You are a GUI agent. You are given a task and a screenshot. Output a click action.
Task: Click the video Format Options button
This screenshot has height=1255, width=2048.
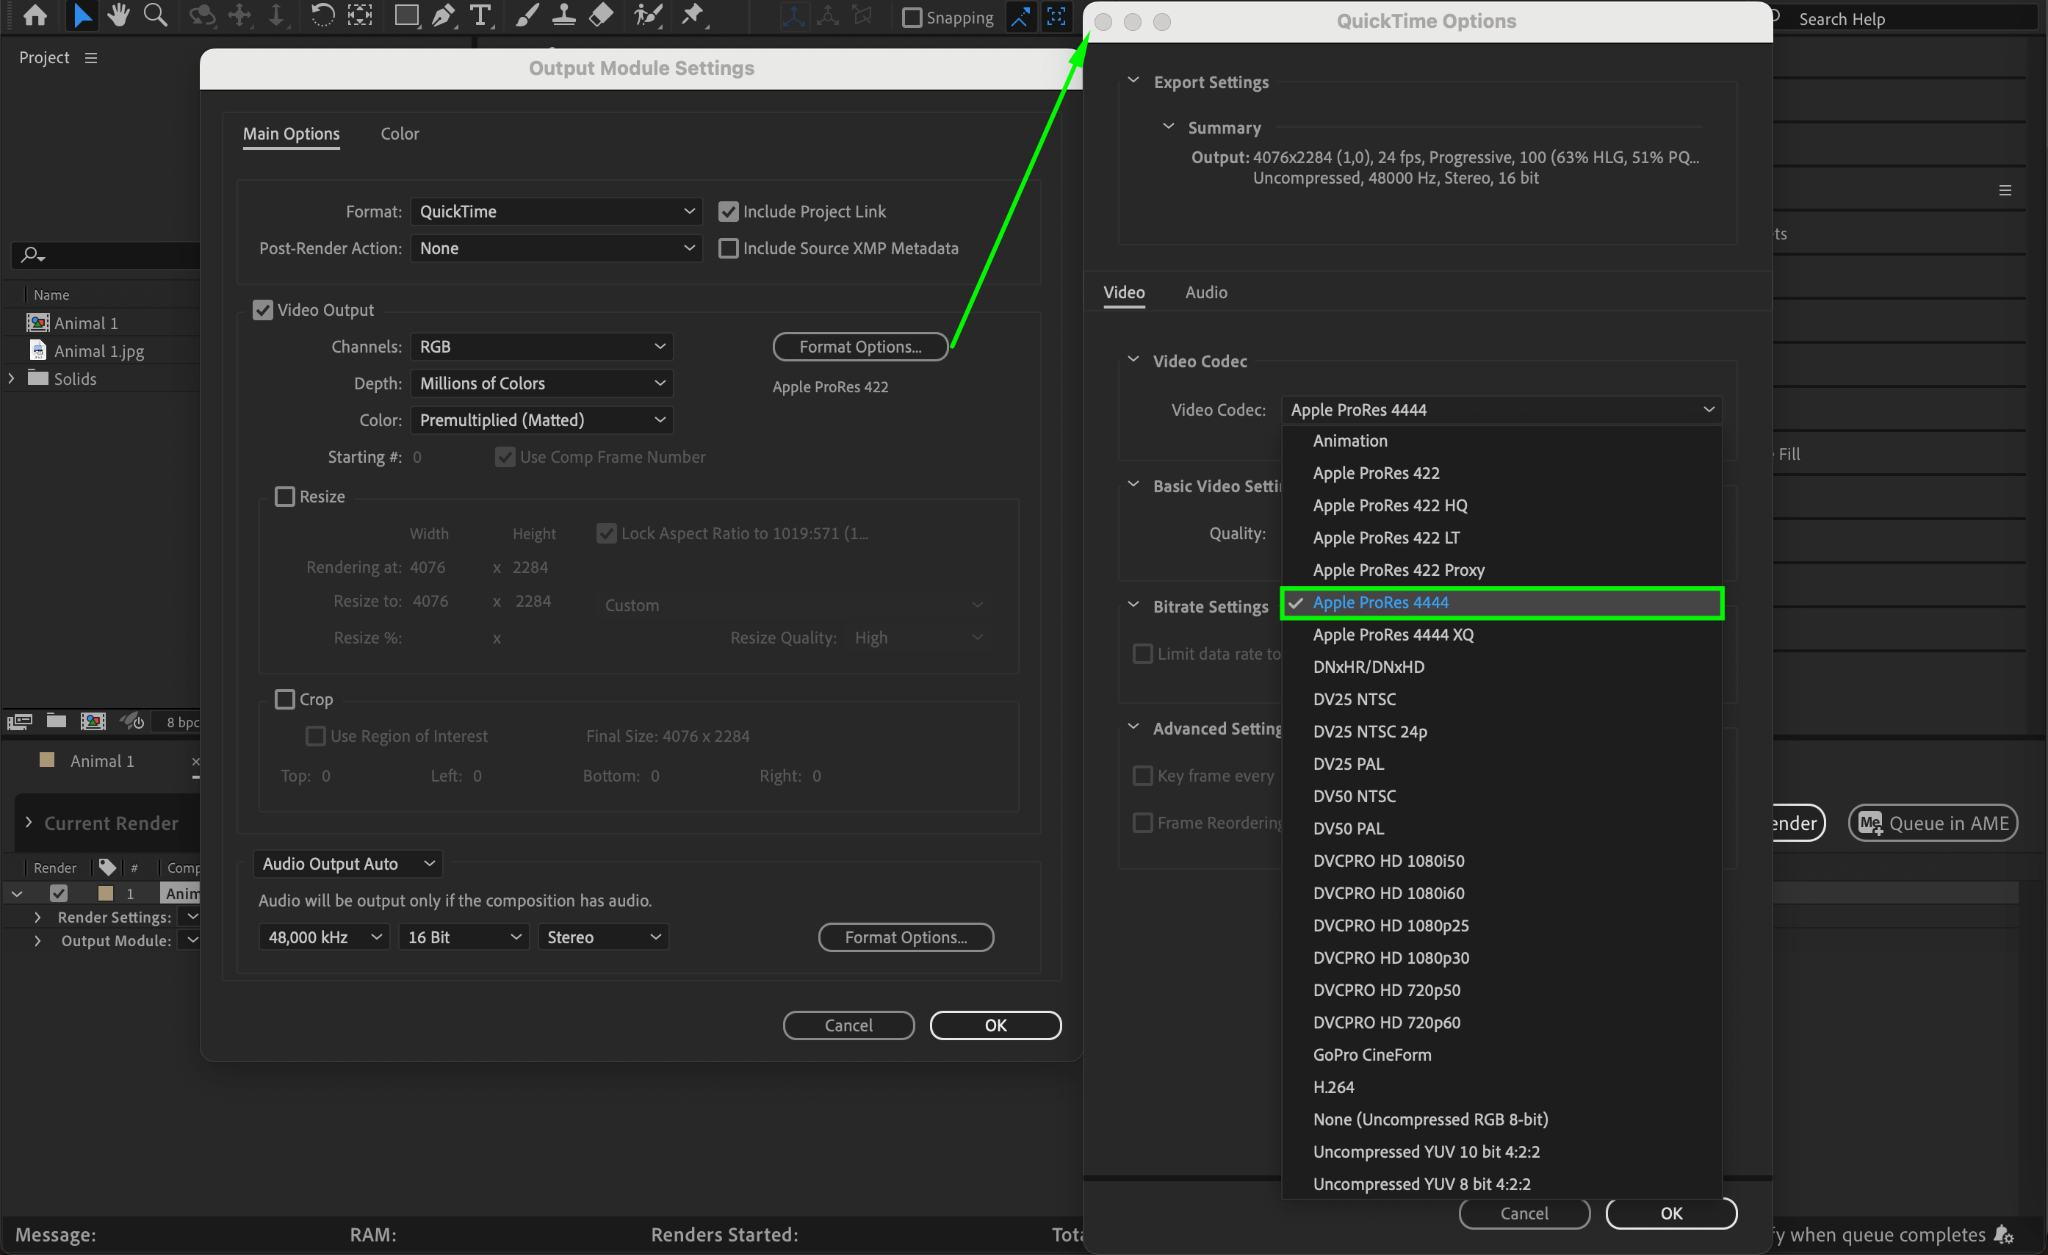860,347
